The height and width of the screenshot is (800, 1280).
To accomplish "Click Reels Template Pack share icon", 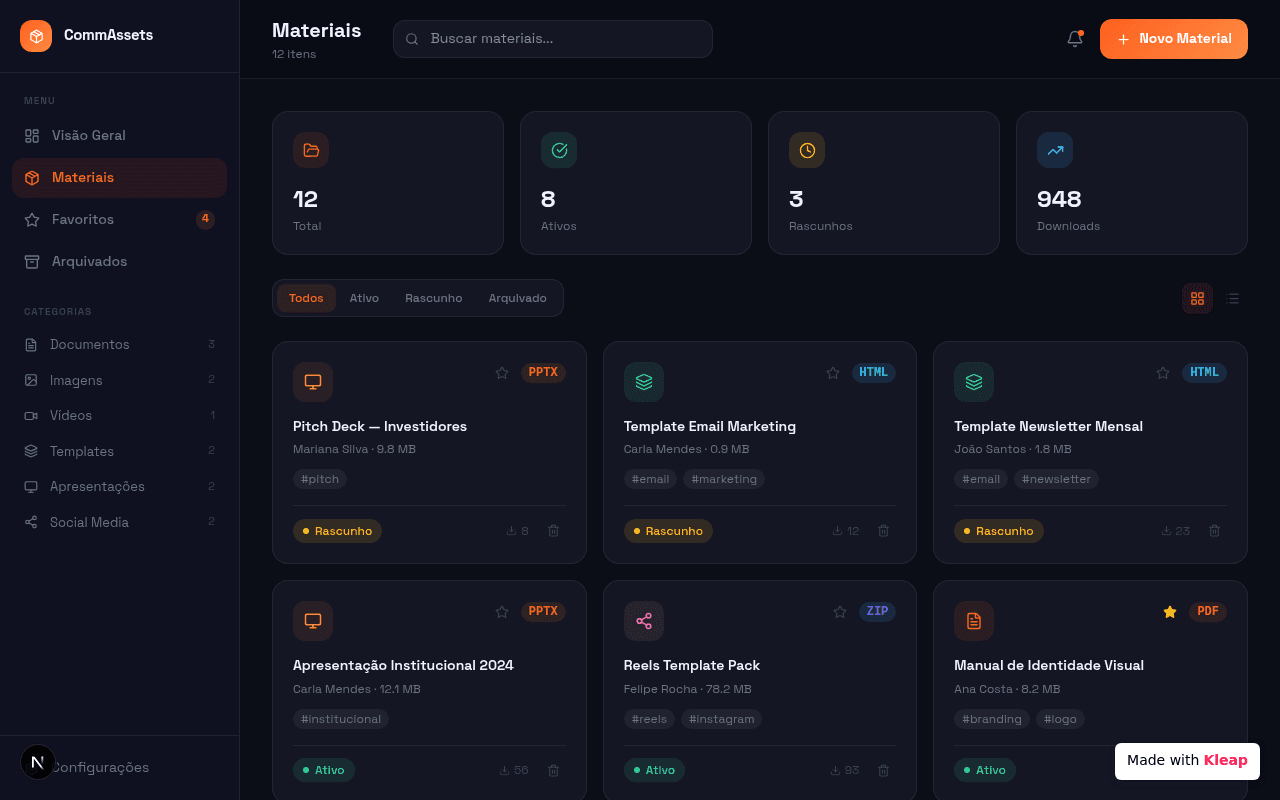I will click(644, 621).
